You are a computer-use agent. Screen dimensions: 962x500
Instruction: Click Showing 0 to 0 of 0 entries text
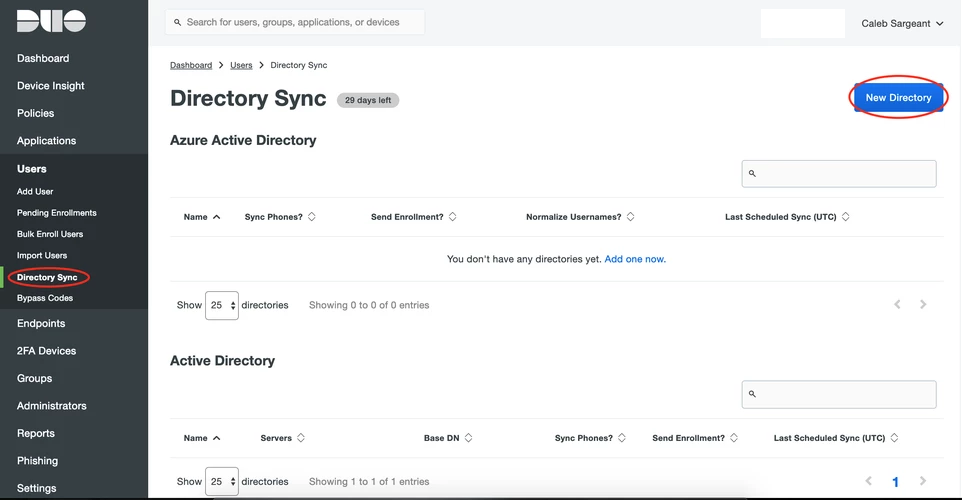click(x=369, y=305)
